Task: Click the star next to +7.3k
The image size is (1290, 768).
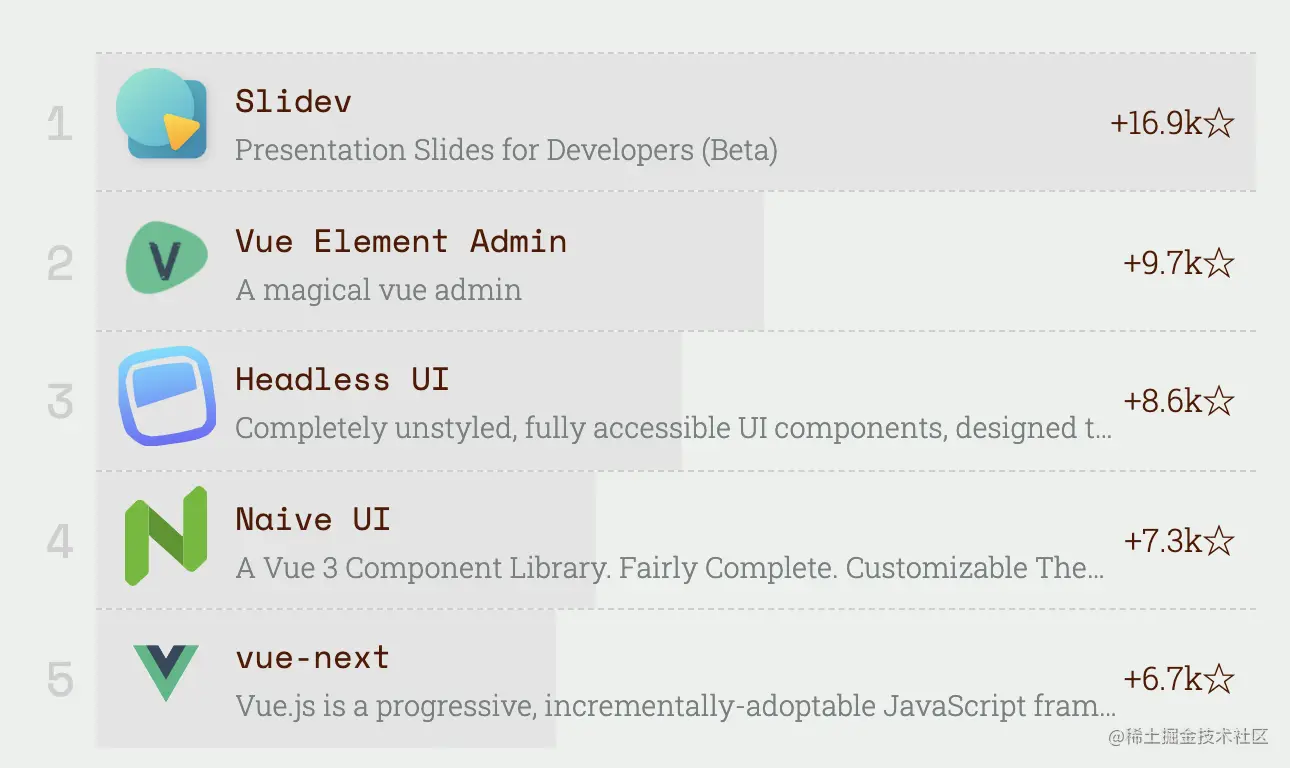Action: 1219,541
